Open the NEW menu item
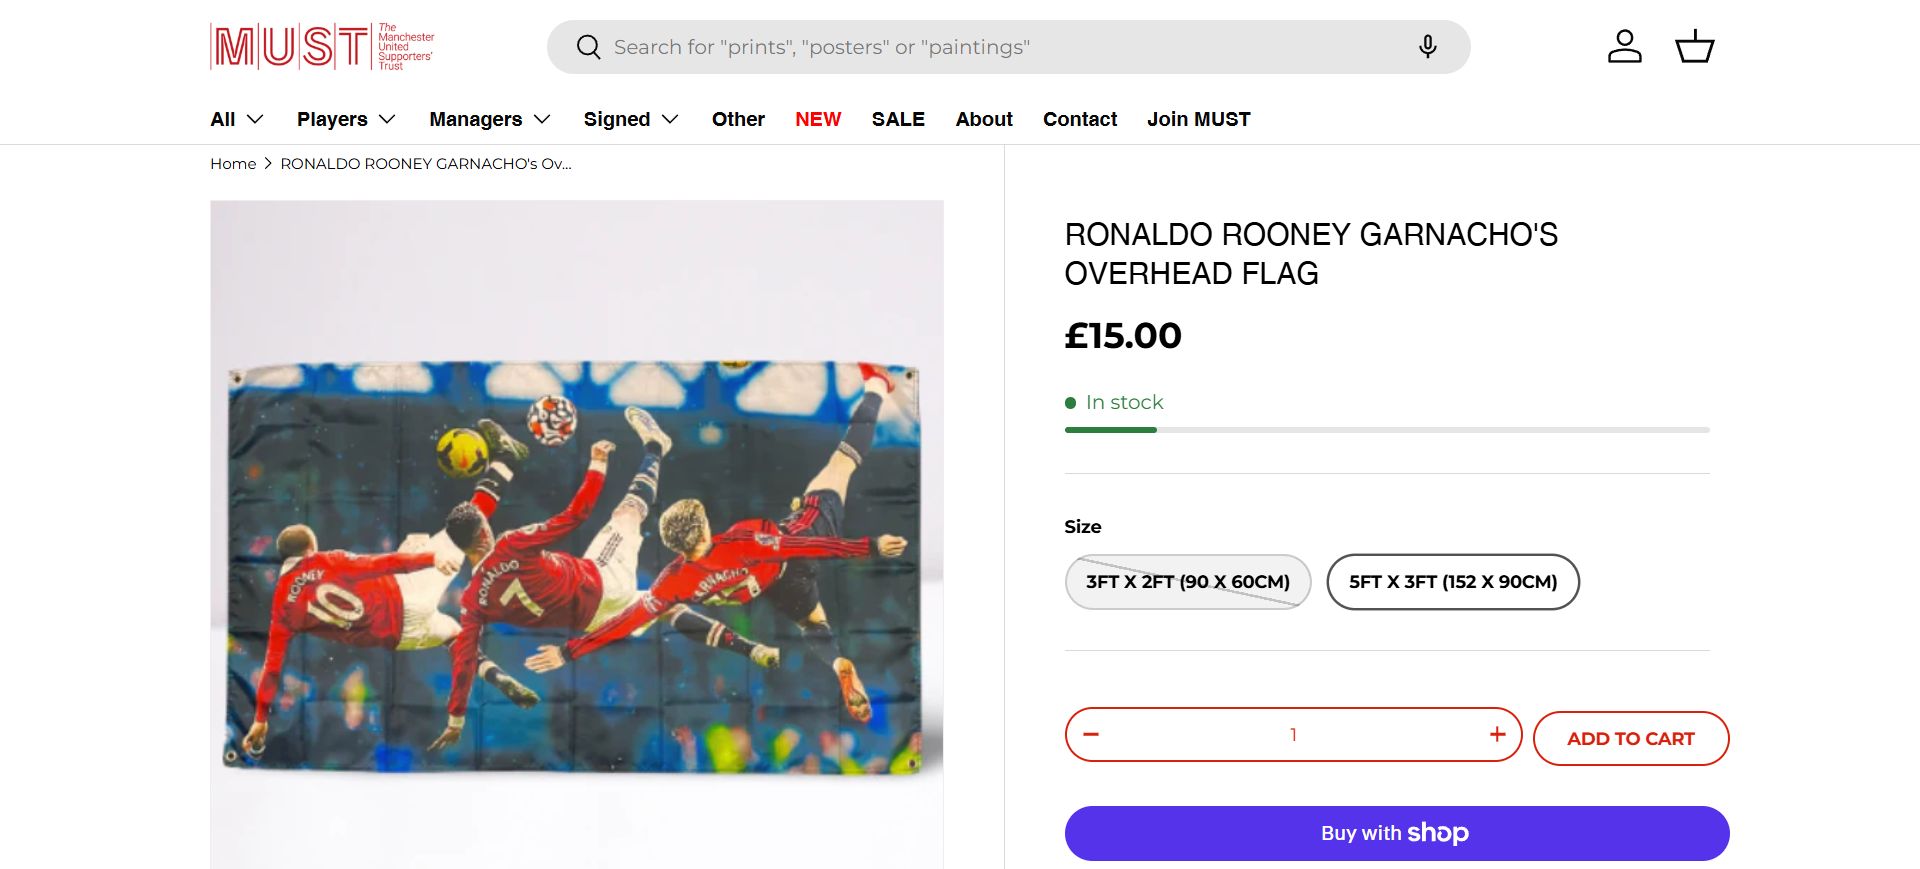1920x869 pixels. [817, 119]
